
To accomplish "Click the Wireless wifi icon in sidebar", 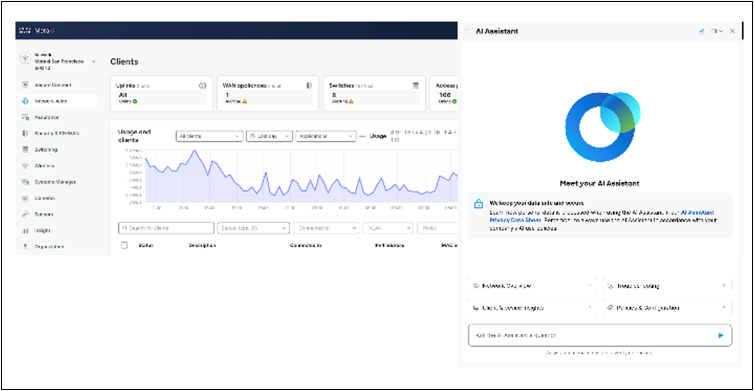I will pos(25,166).
